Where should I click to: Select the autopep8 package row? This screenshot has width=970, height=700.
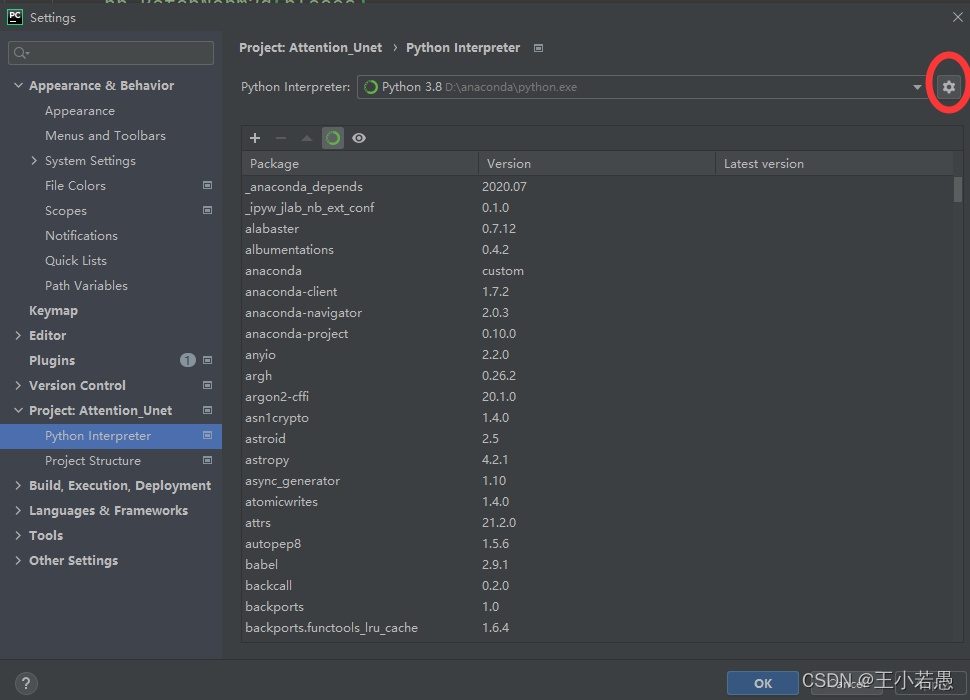click(x=598, y=544)
